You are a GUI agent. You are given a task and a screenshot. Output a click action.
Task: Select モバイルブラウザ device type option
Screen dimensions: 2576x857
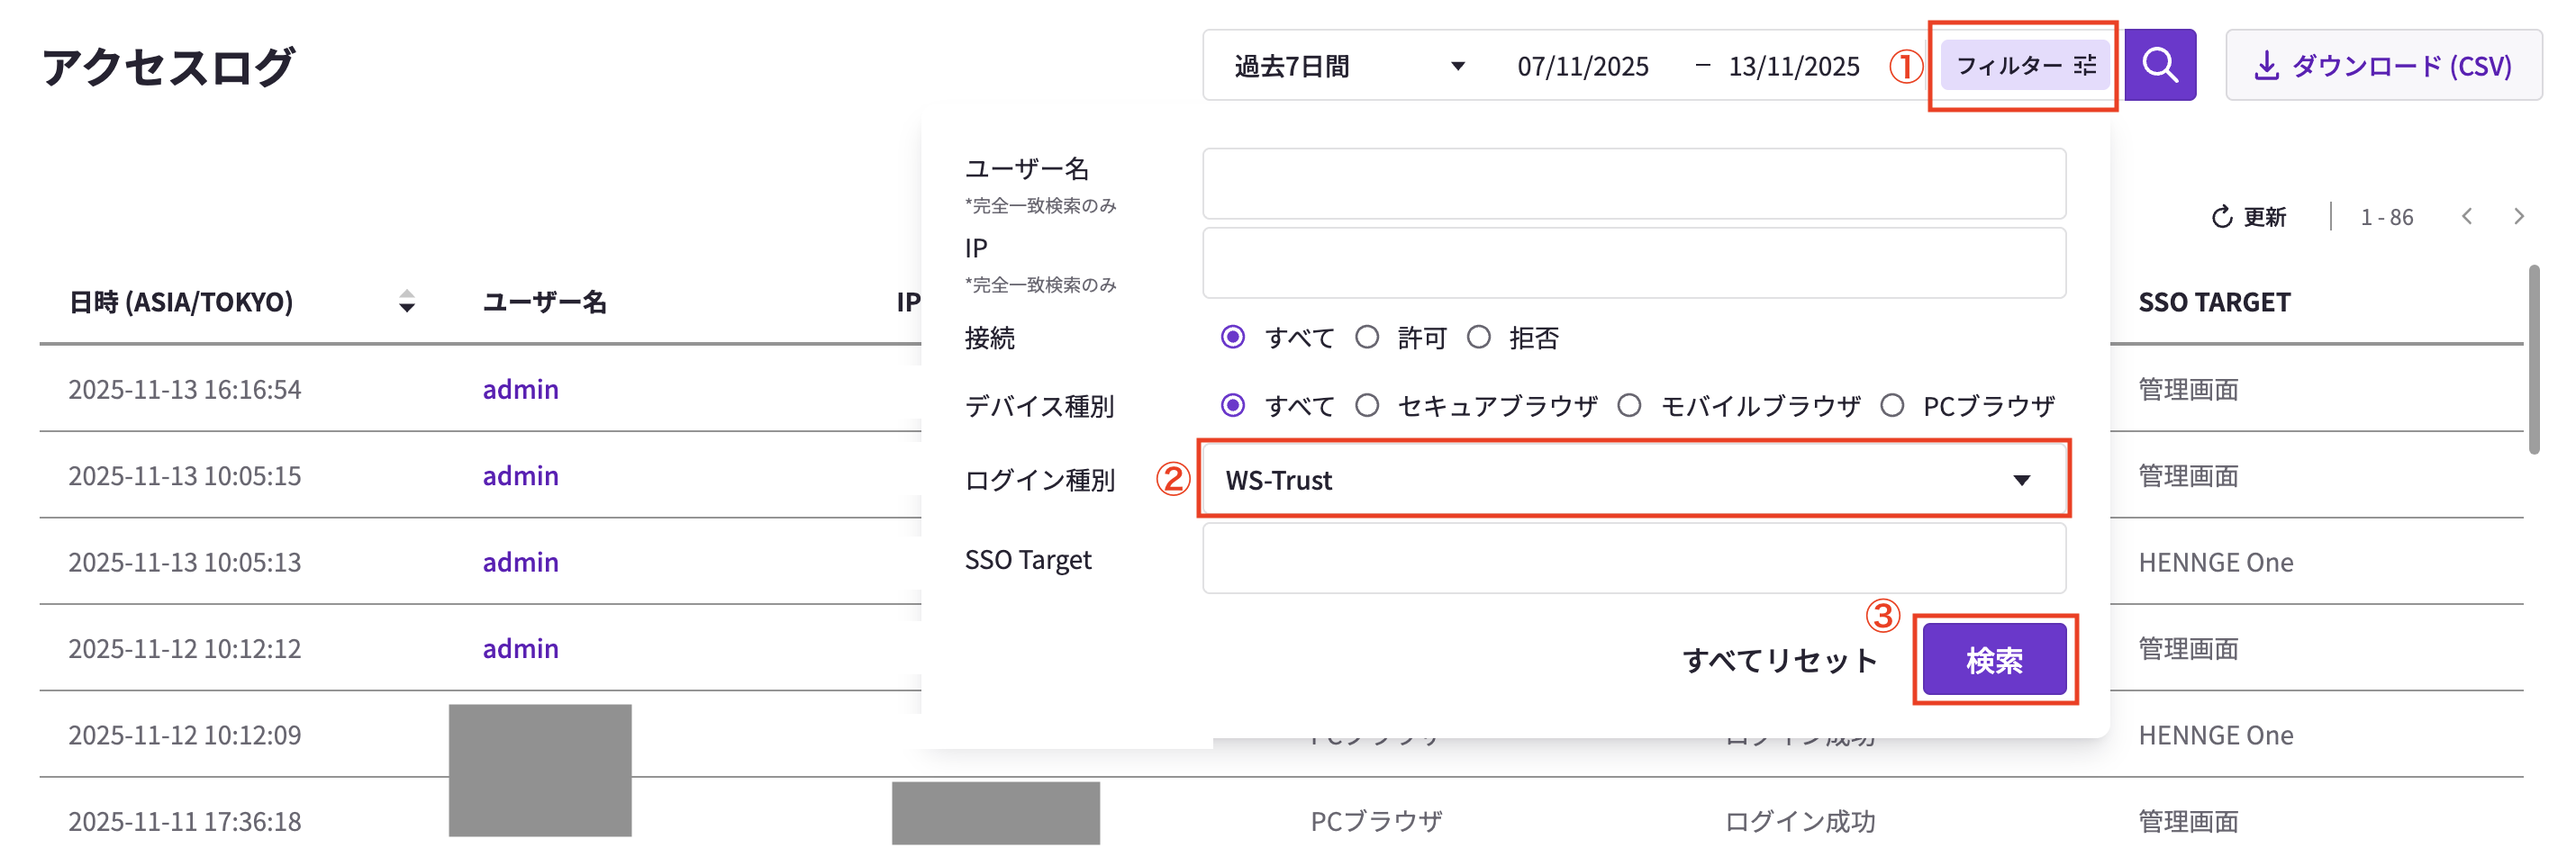[x=1629, y=406]
